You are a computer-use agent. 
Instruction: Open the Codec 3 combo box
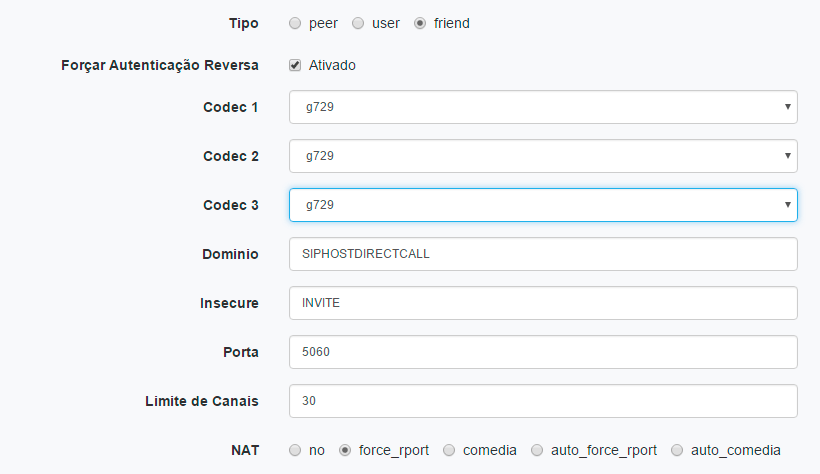click(543, 205)
